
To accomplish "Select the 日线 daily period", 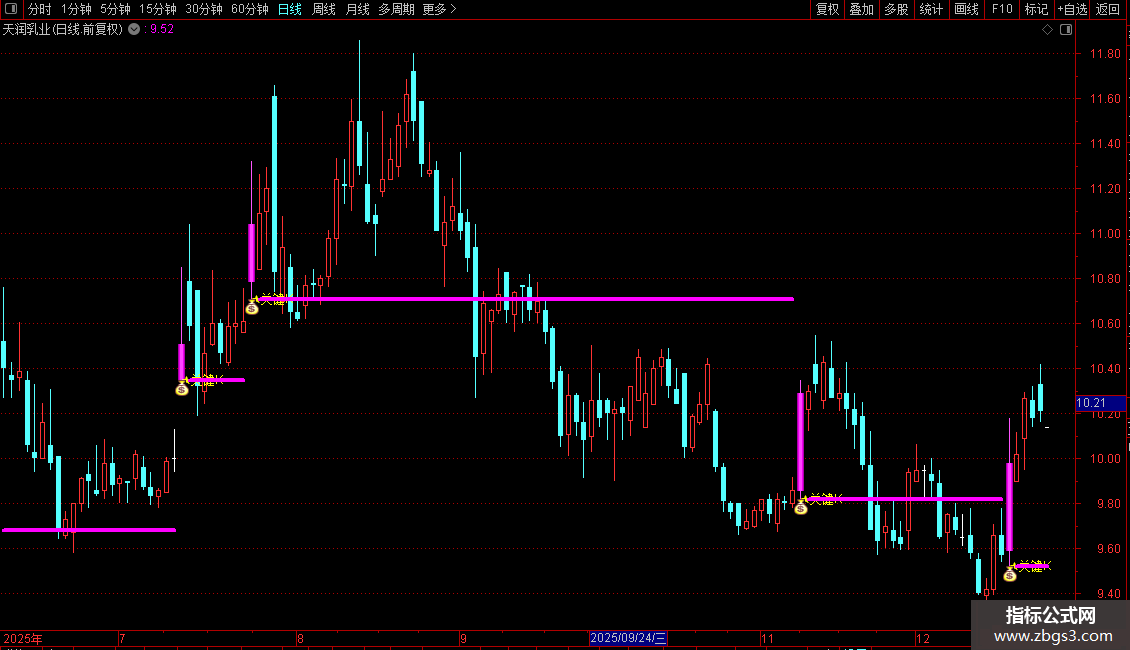I will pos(290,9).
